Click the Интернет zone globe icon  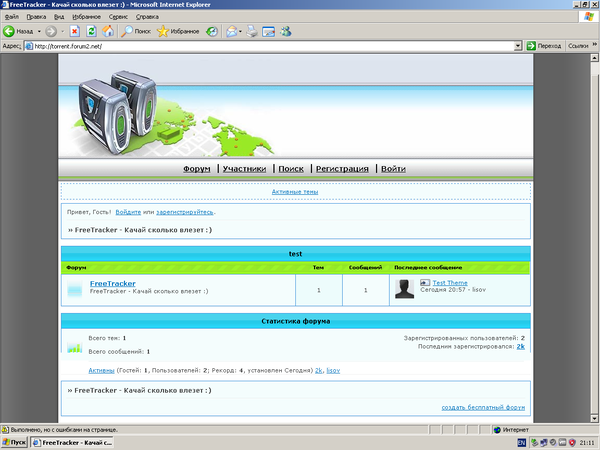coord(497,430)
